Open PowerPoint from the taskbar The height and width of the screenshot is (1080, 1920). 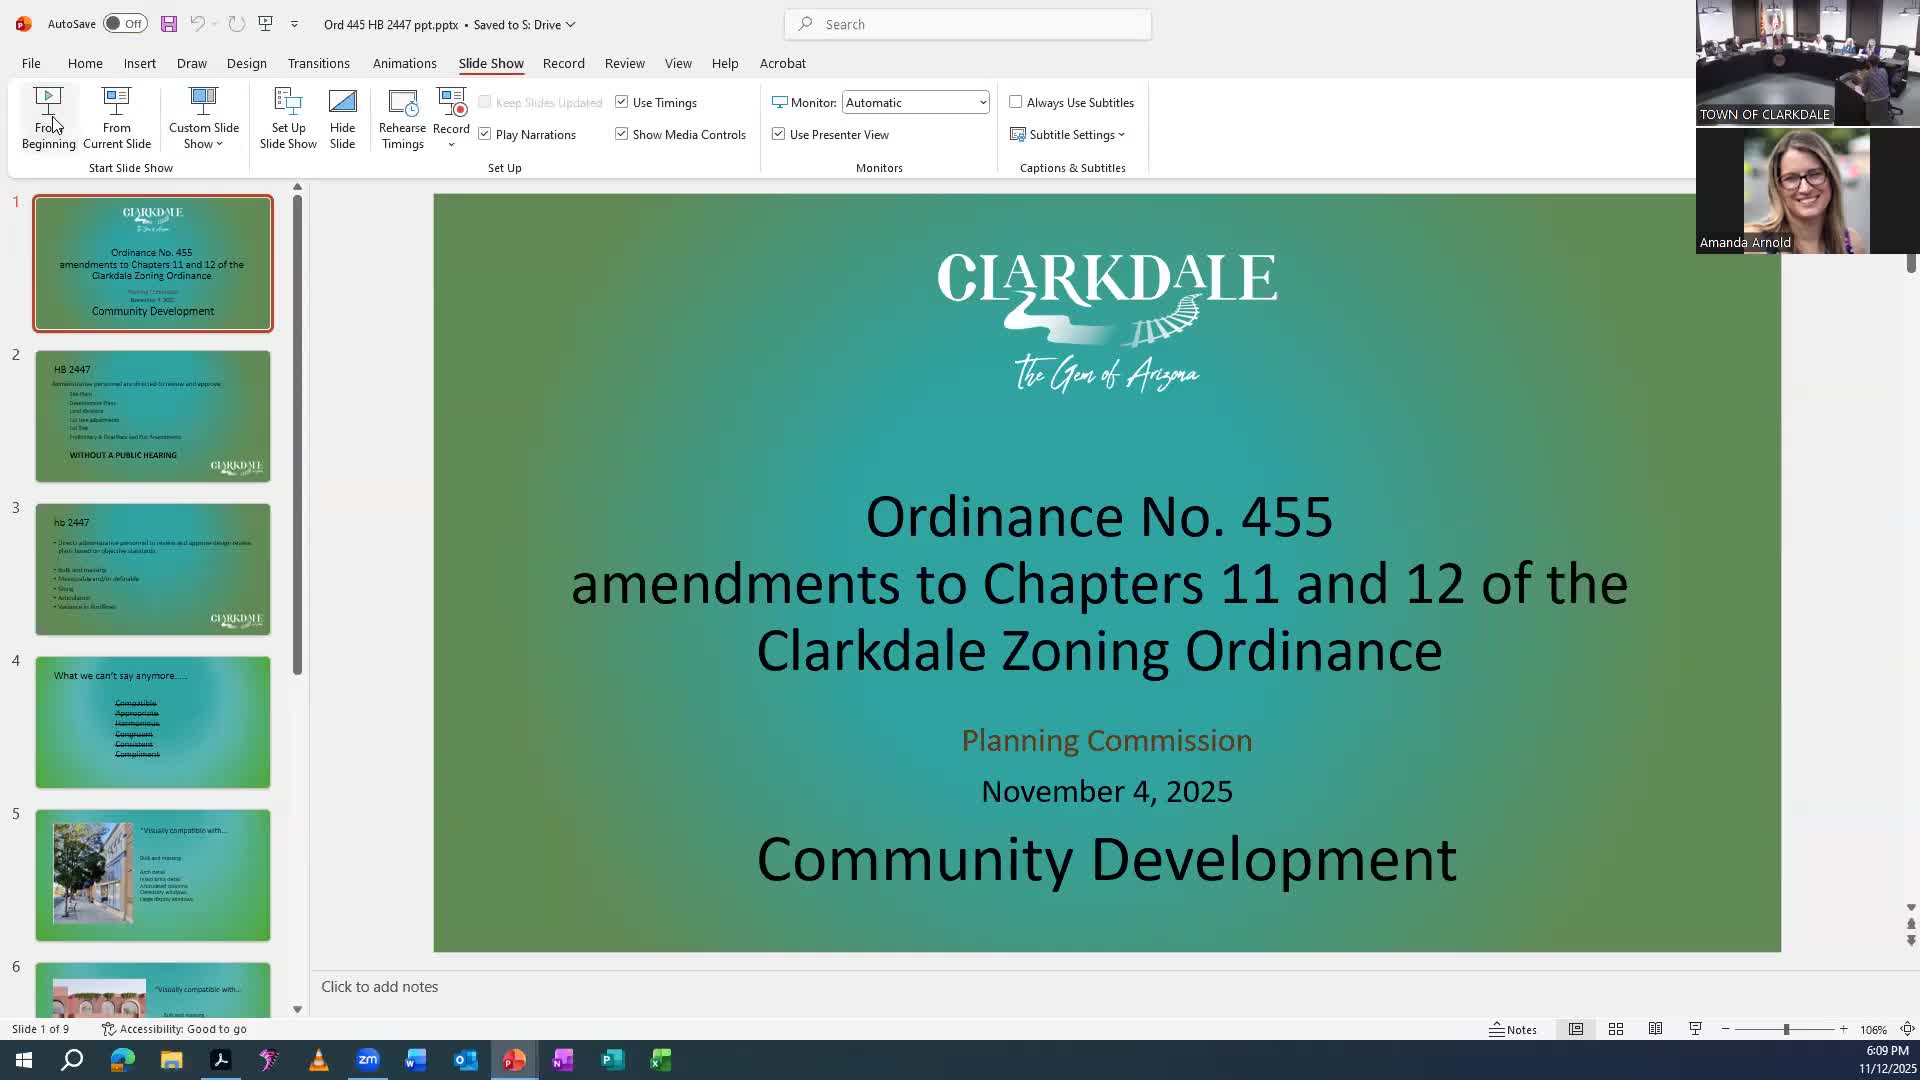(514, 1059)
